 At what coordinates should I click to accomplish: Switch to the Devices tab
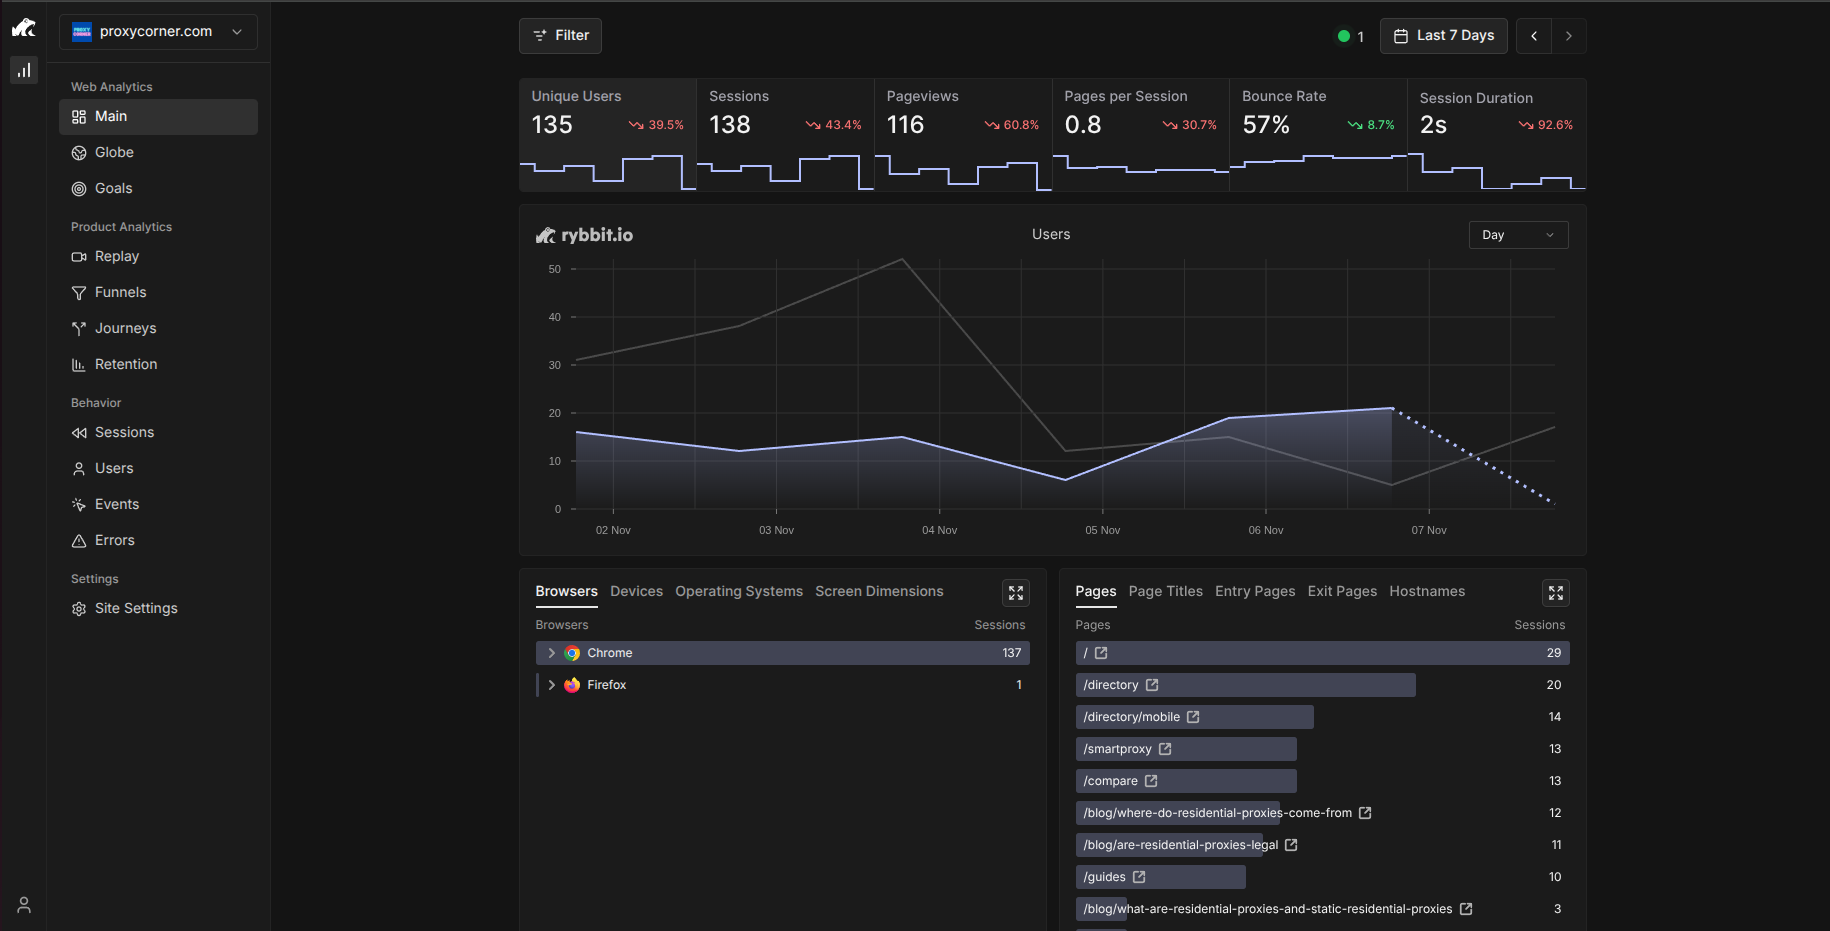coord(636,592)
